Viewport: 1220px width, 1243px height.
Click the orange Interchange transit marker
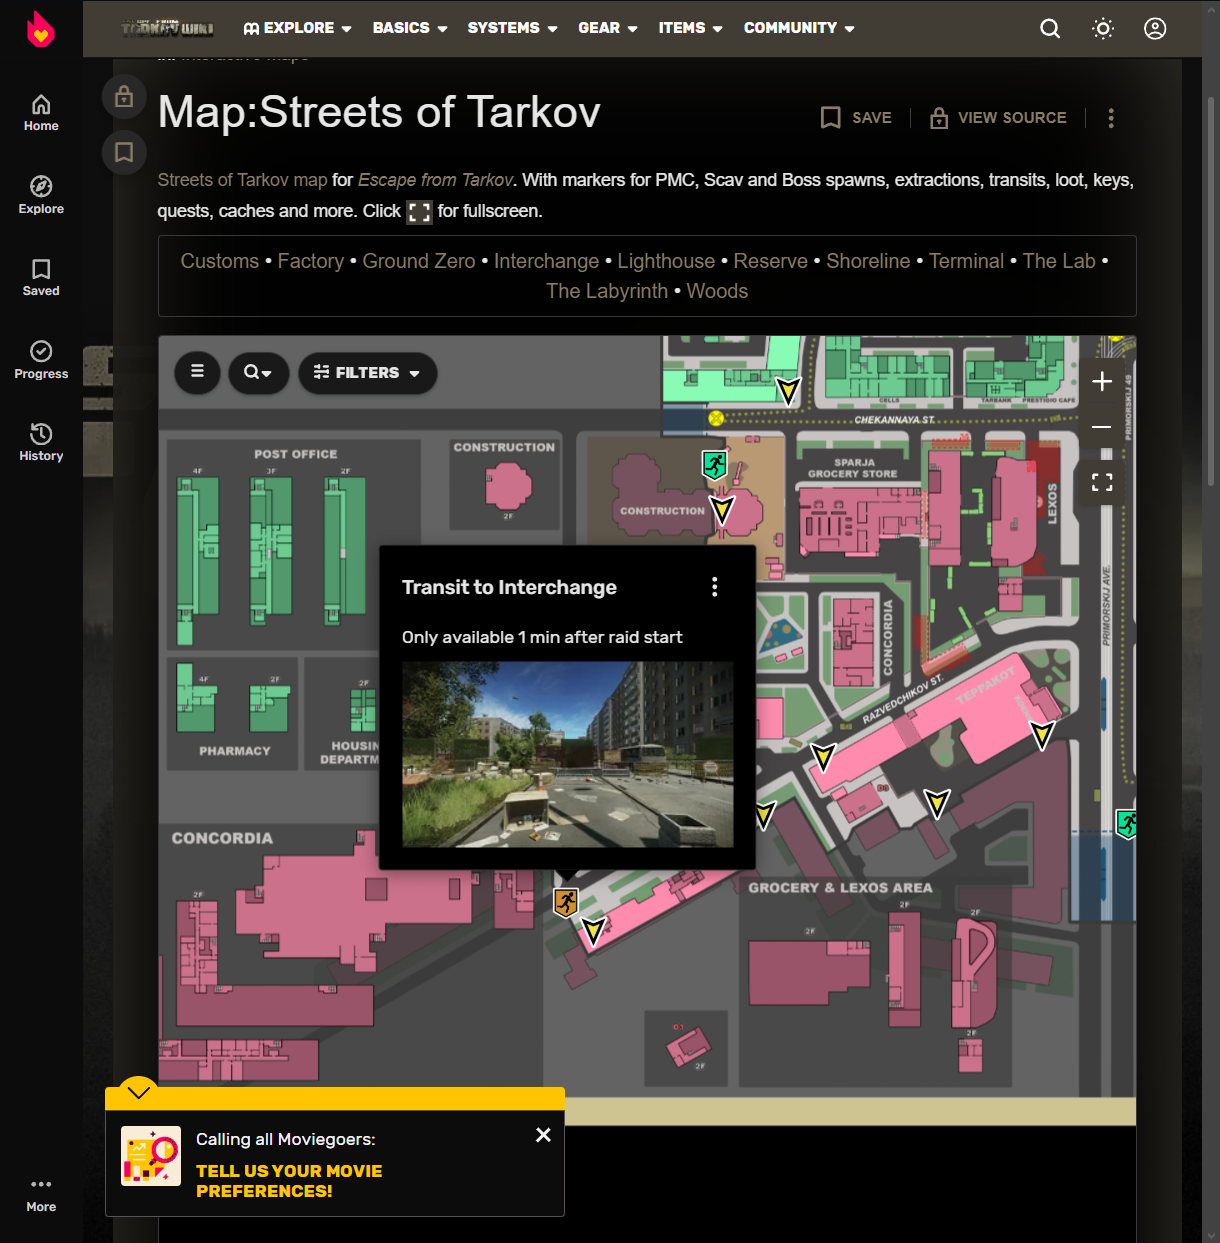pos(566,903)
